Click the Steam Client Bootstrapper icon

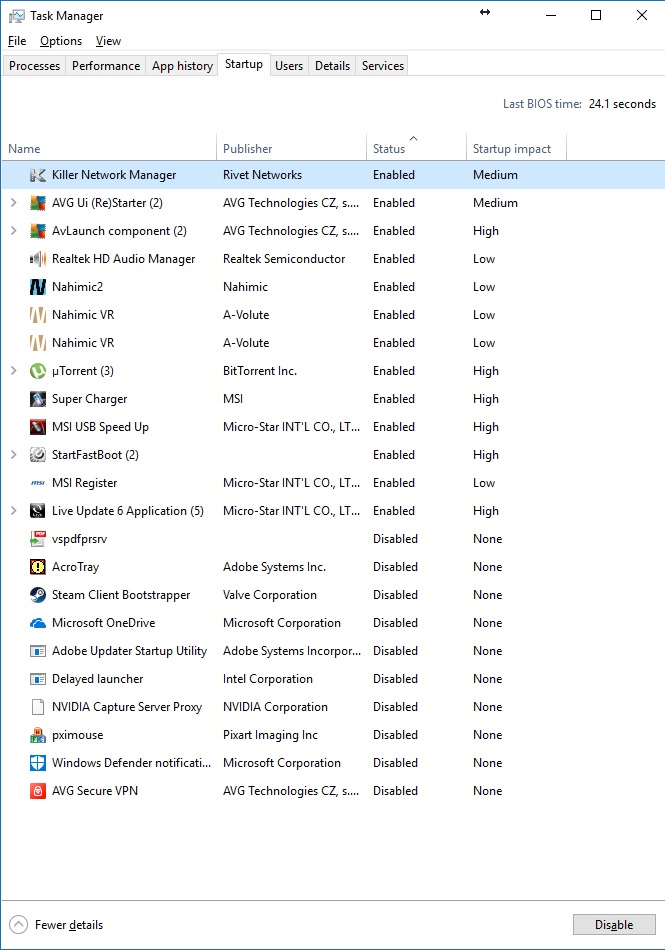38,595
